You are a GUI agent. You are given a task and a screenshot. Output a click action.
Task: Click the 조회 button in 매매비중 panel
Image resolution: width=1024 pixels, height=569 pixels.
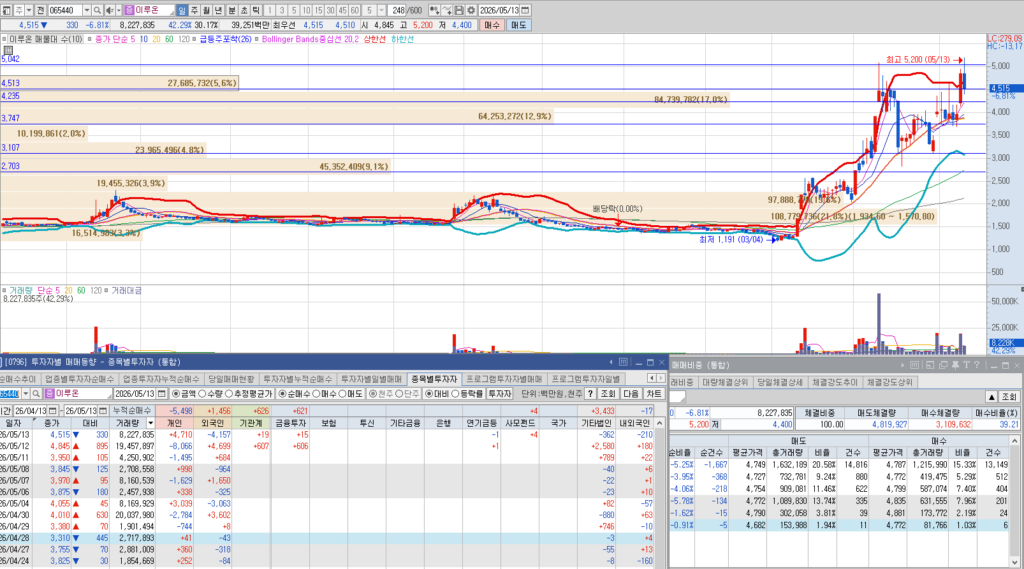(x=1009, y=397)
